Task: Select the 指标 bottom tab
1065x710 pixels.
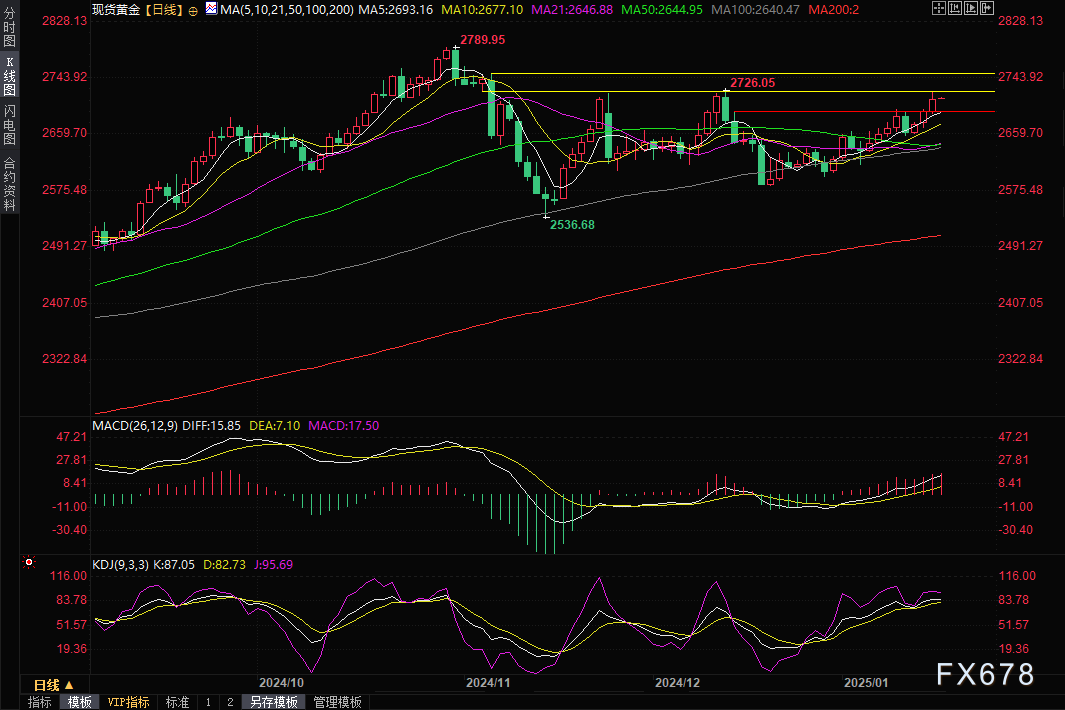Action: [40, 702]
